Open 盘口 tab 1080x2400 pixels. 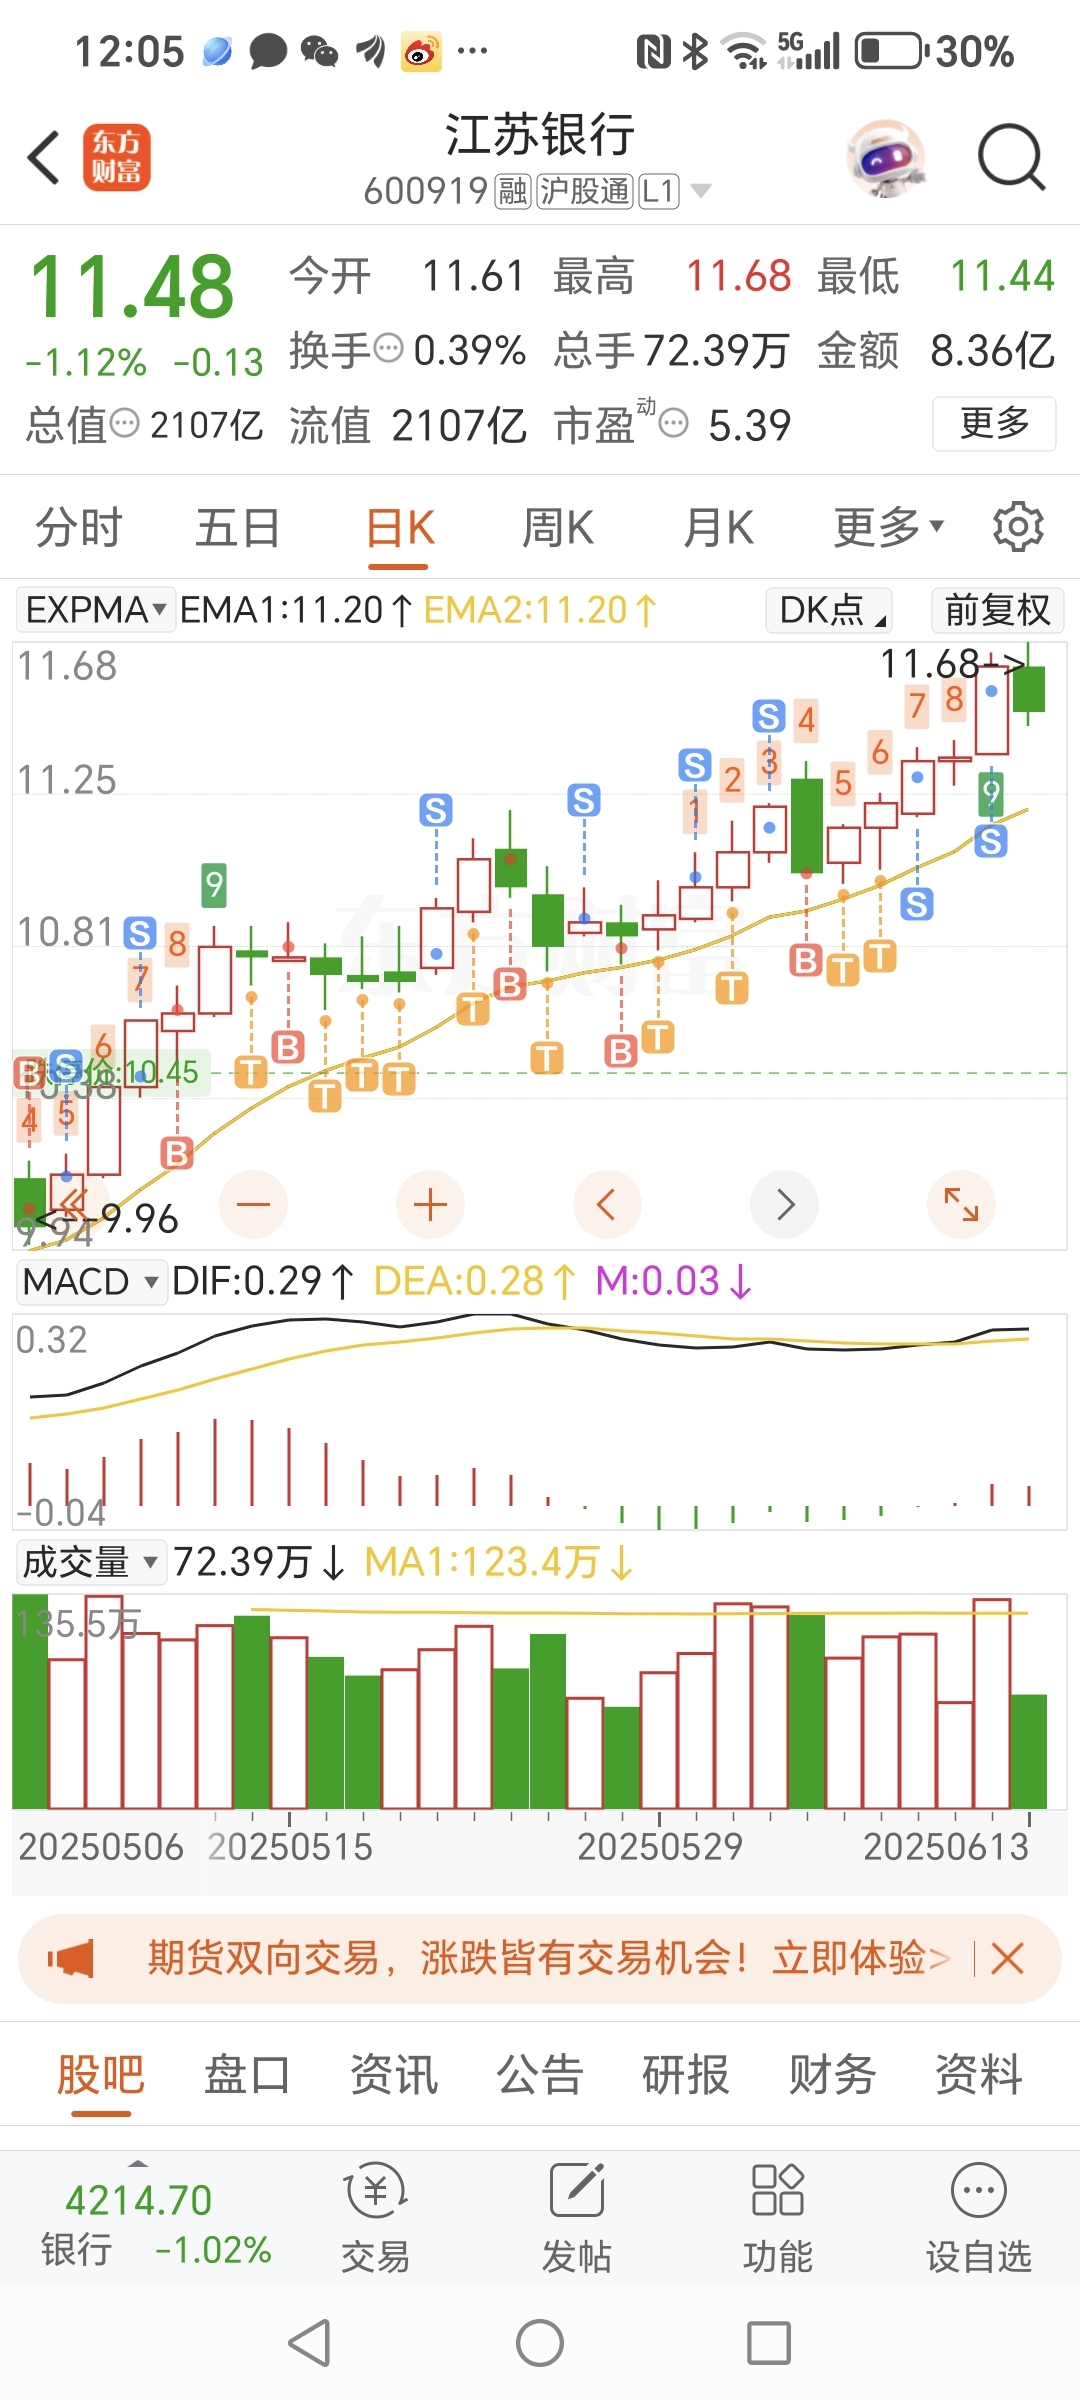(246, 2073)
